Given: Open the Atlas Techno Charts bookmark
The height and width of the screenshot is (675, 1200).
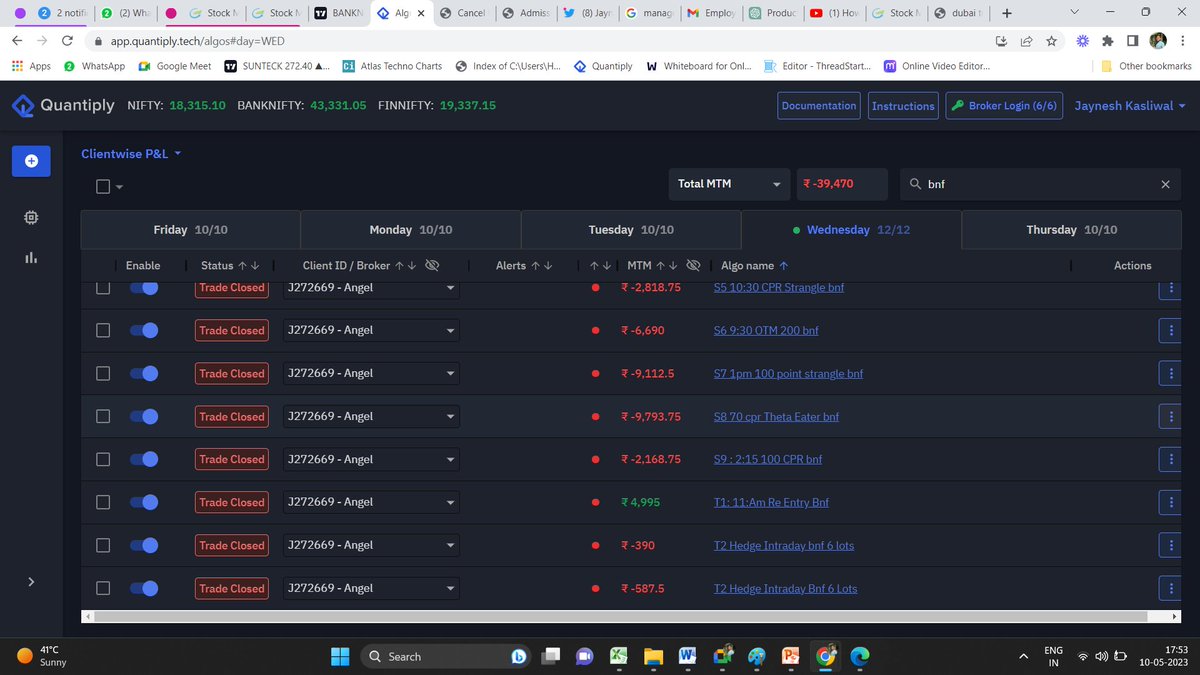Looking at the screenshot, I should tap(392, 66).
